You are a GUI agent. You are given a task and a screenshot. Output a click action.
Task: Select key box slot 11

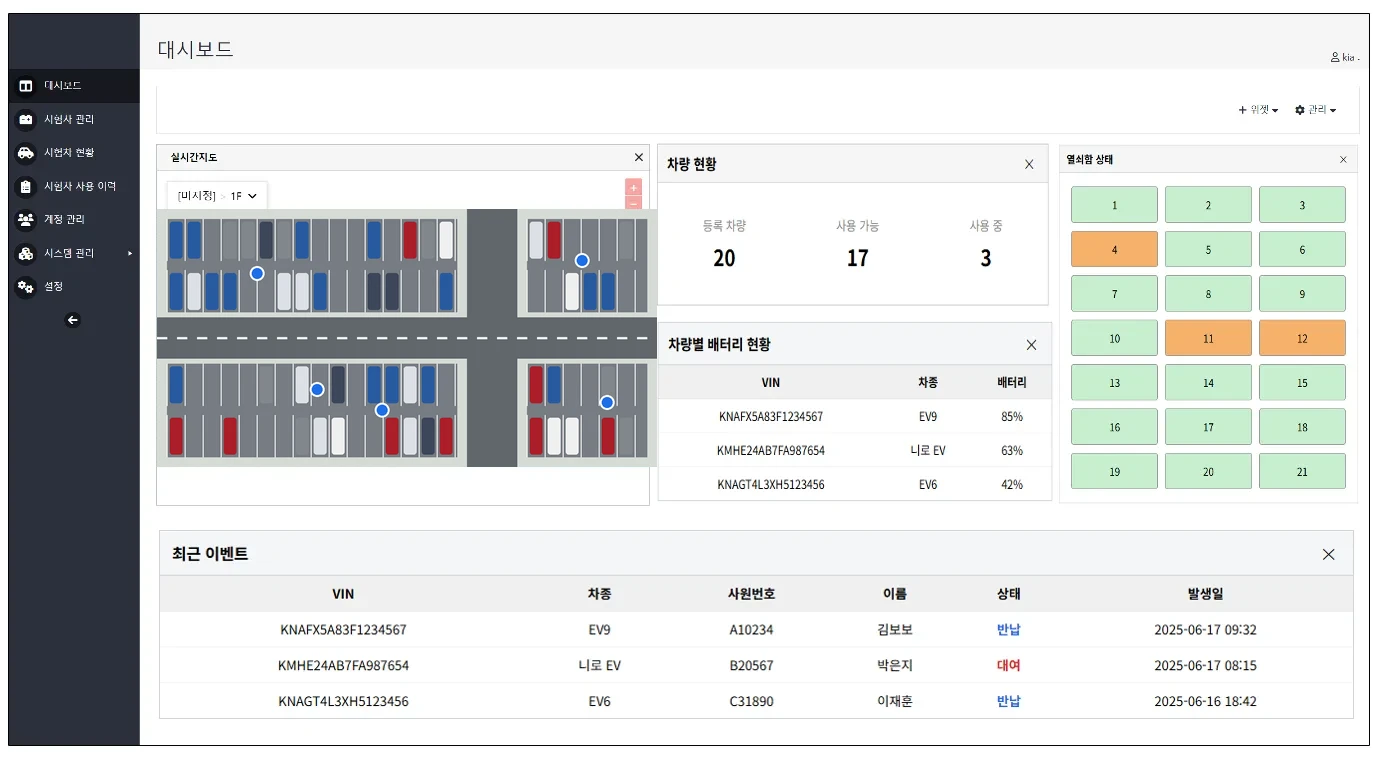click(x=1208, y=339)
